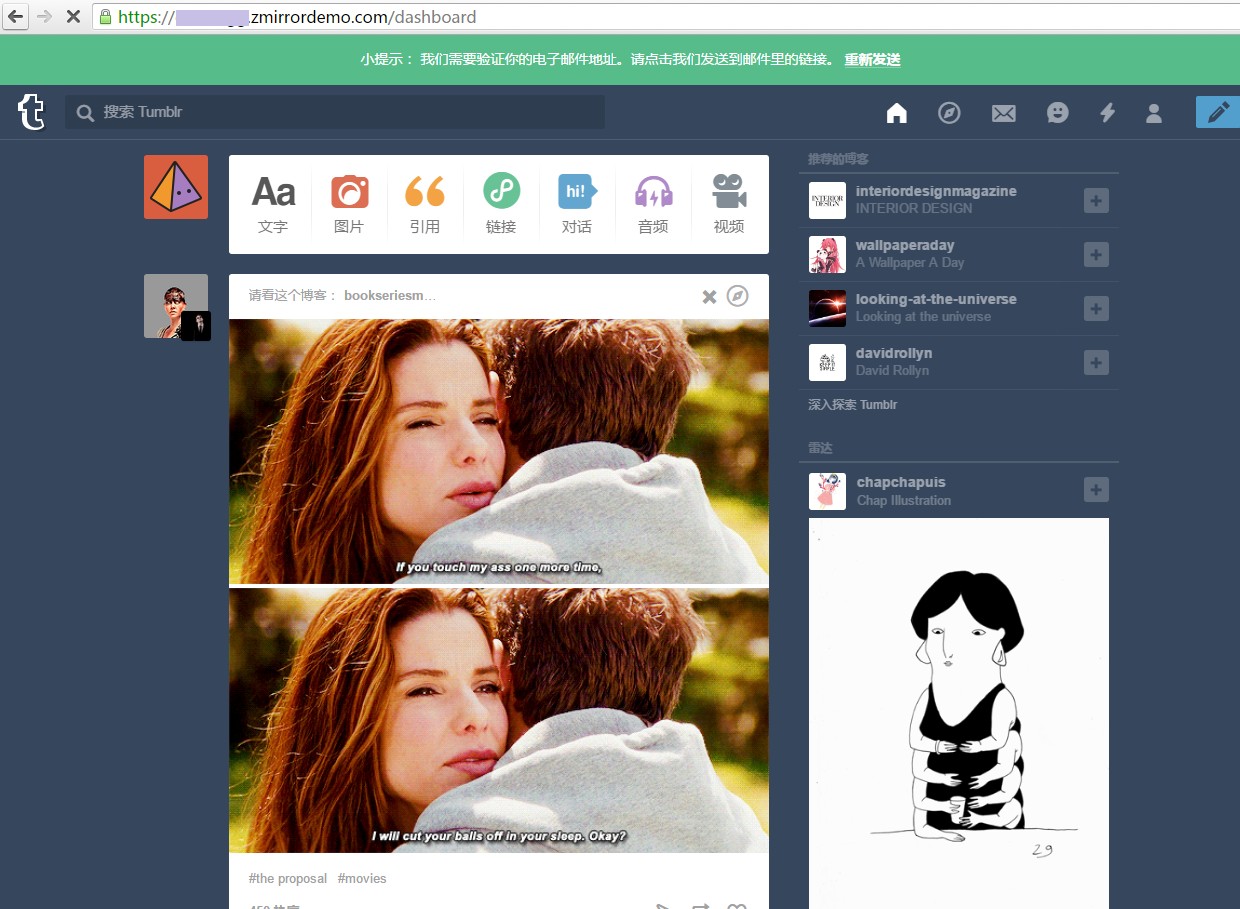This screenshot has width=1240, height=909.
Task: Click the 重新发送 resend link
Action: point(872,59)
